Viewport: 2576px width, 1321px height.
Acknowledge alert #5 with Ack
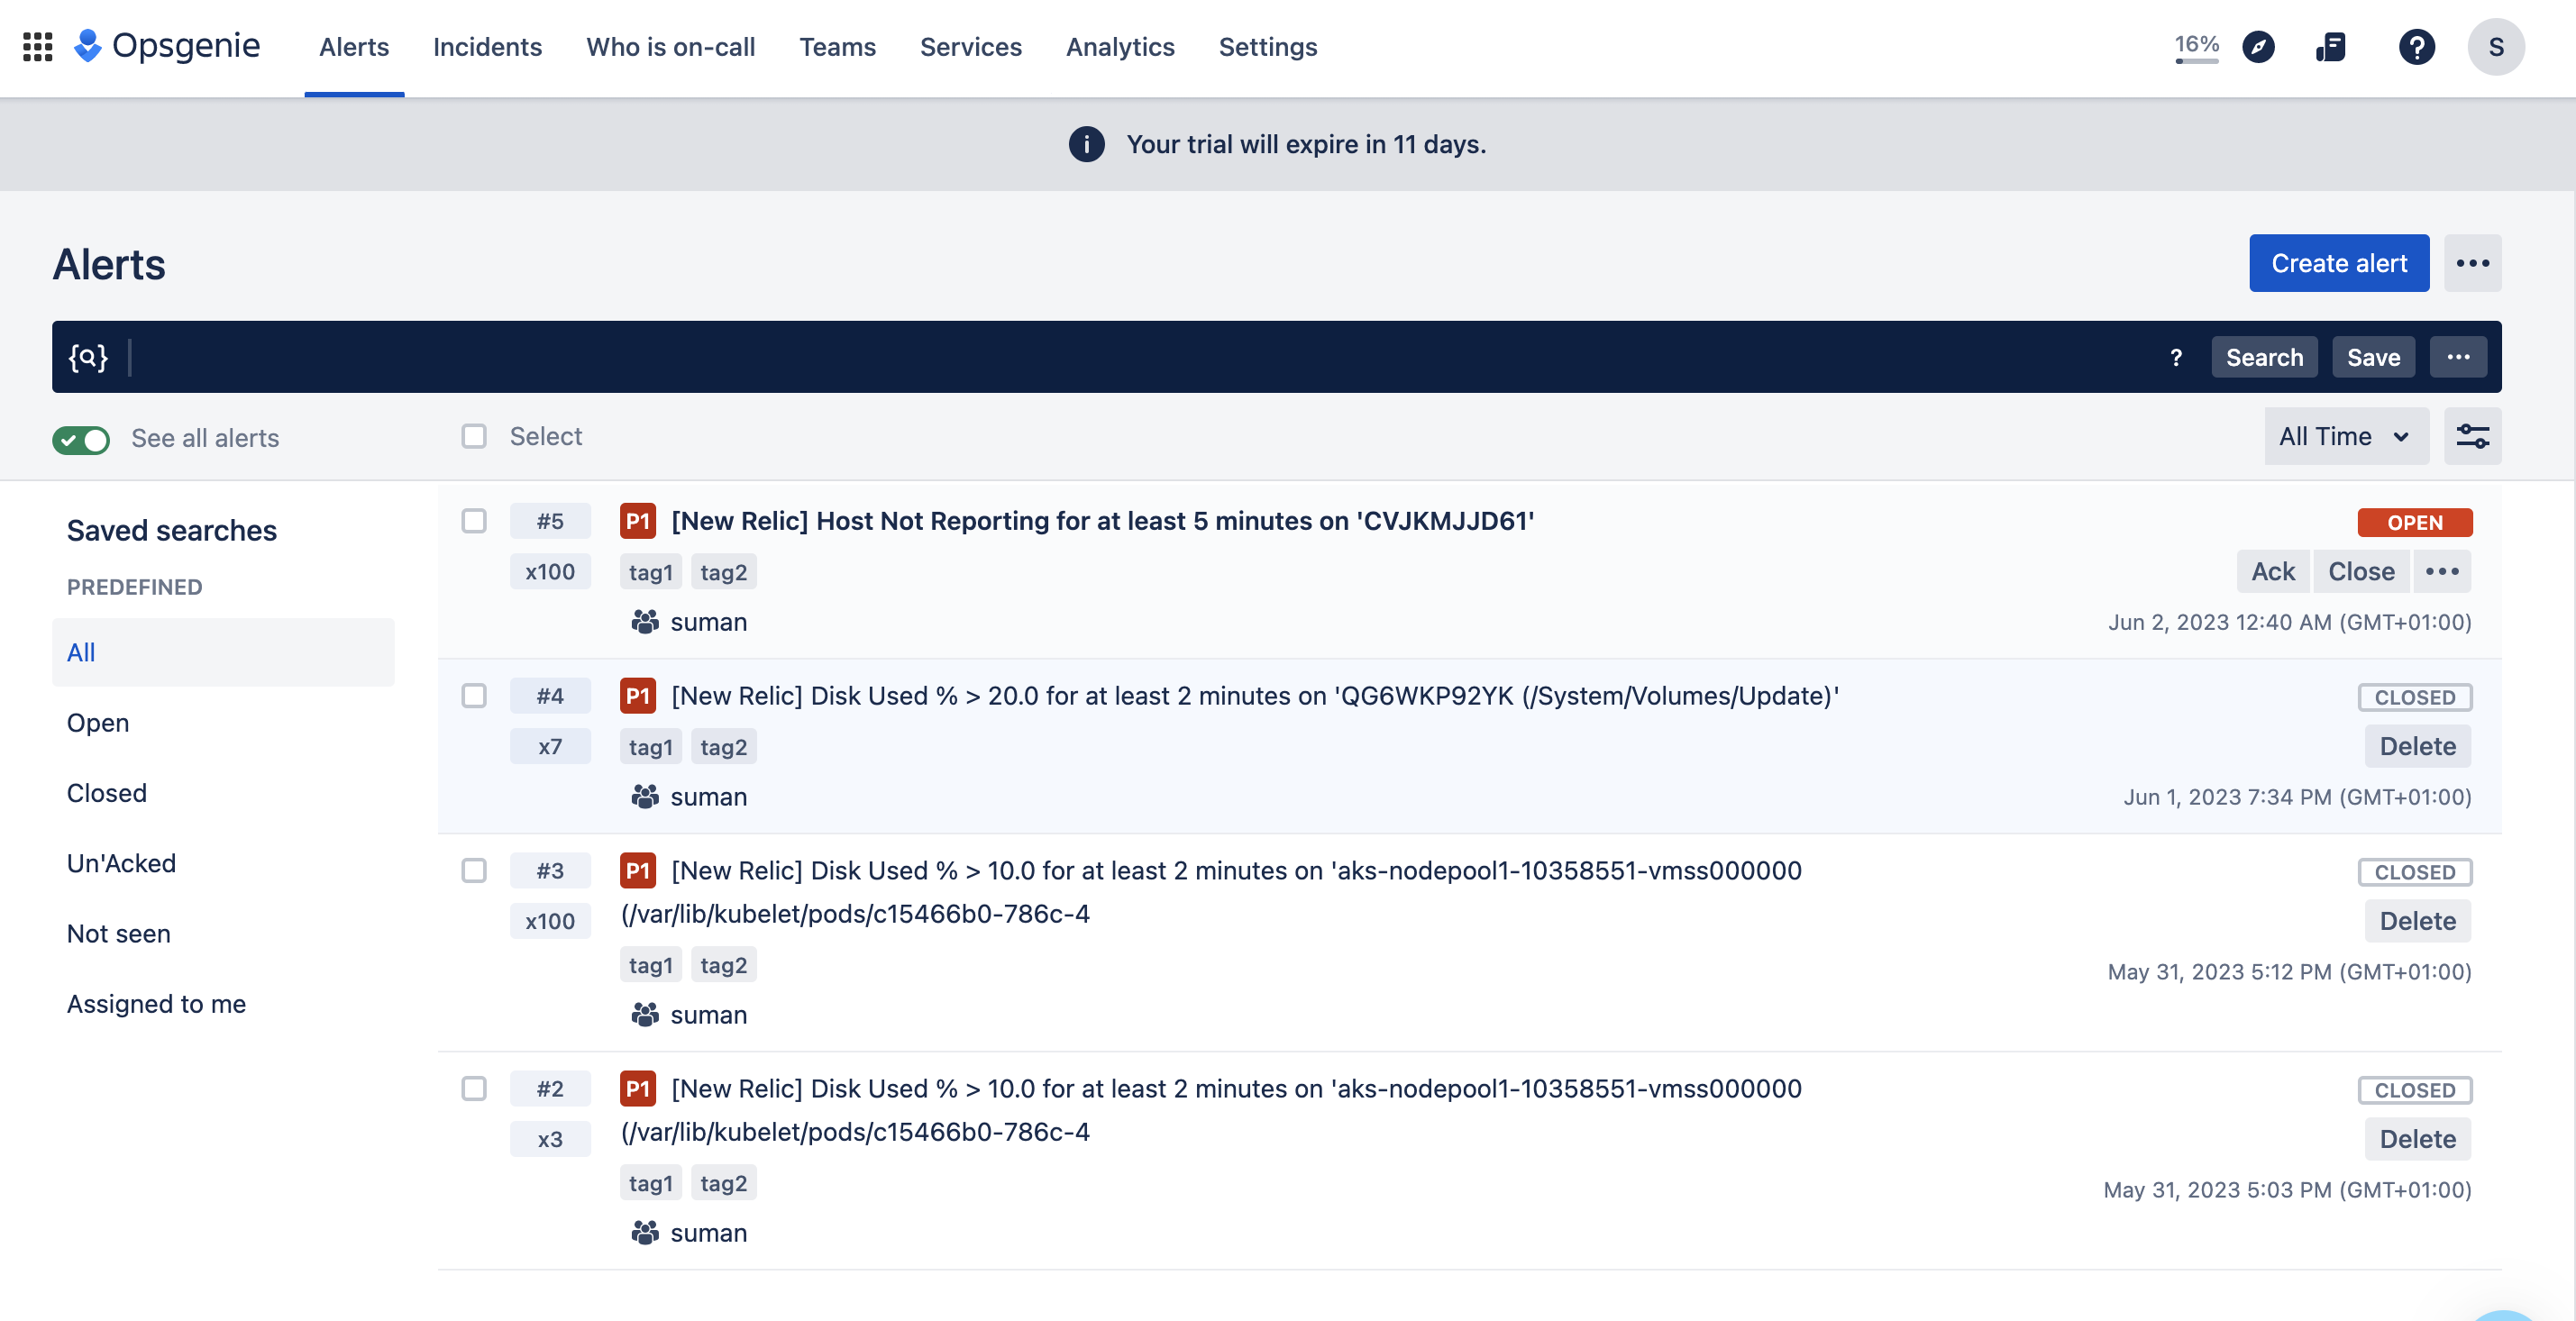(x=2272, y=571)
